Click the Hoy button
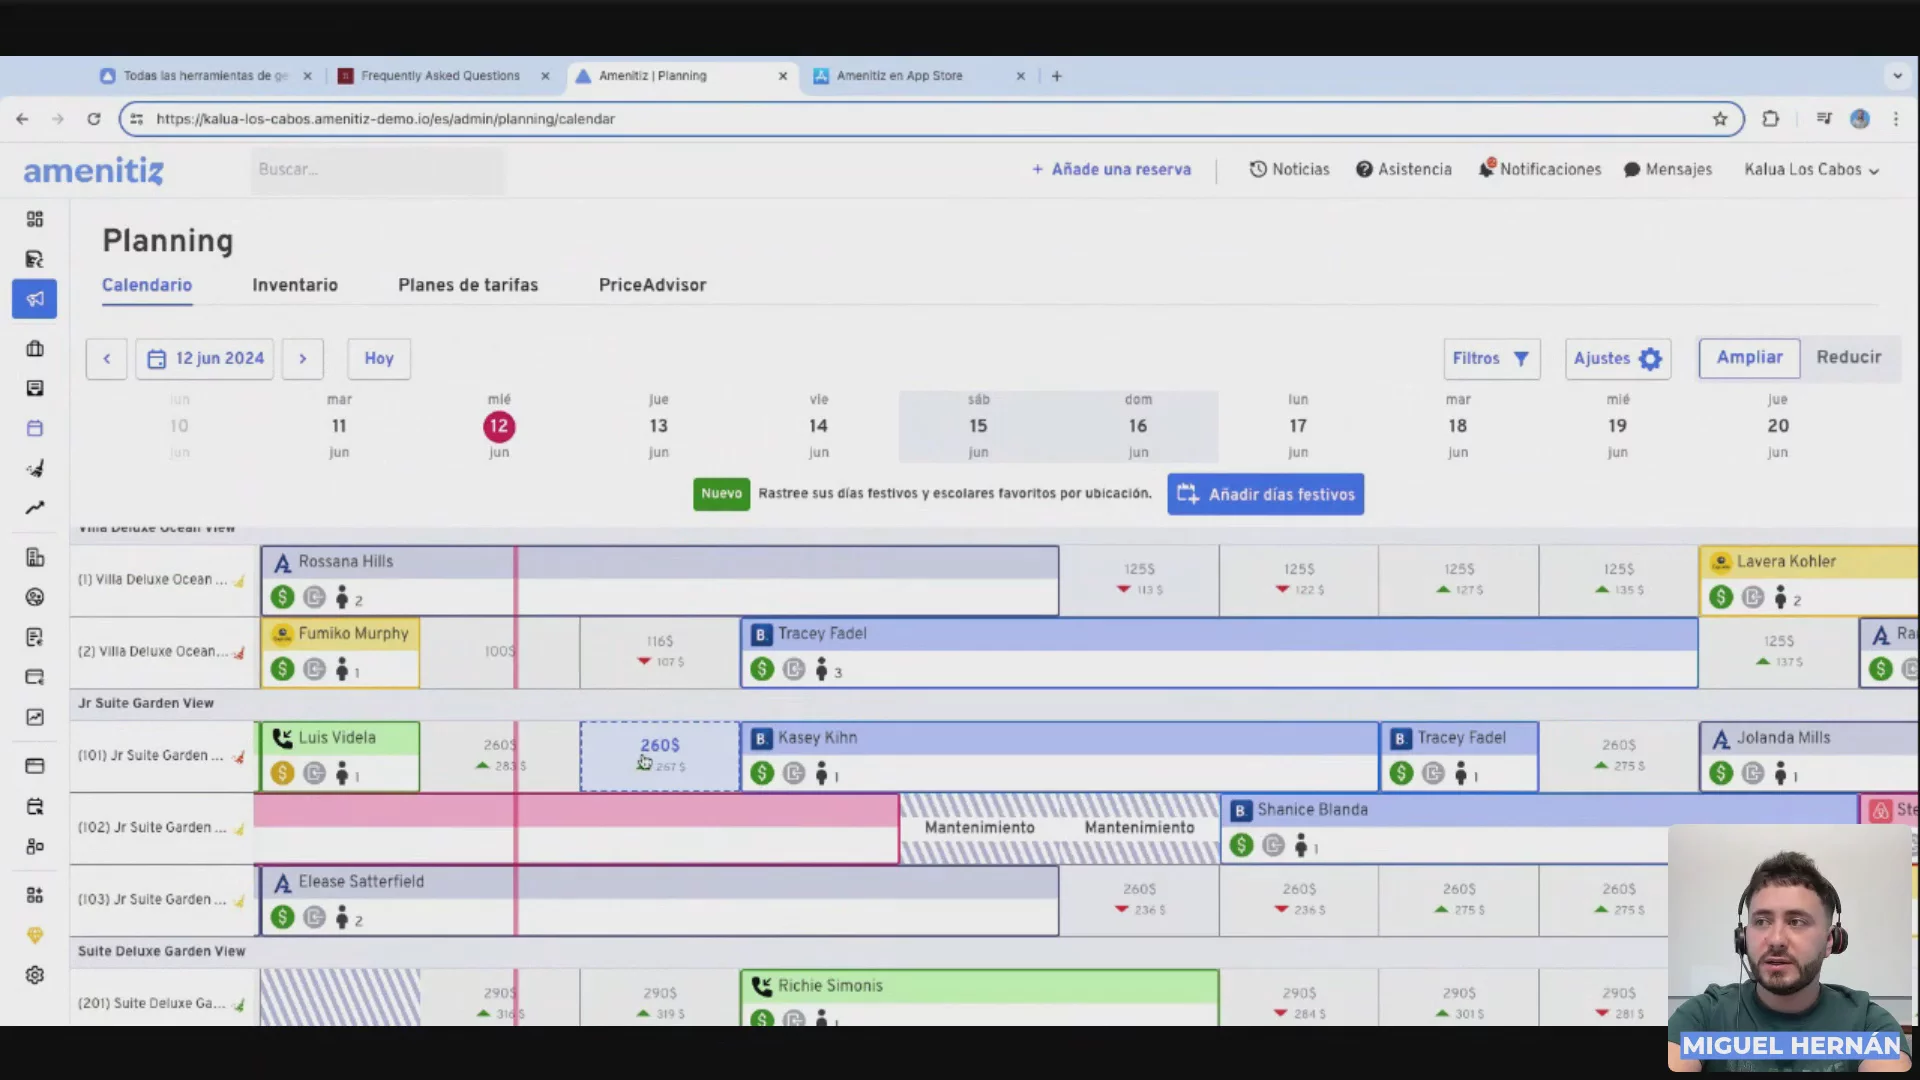 (x=379, y=358)
